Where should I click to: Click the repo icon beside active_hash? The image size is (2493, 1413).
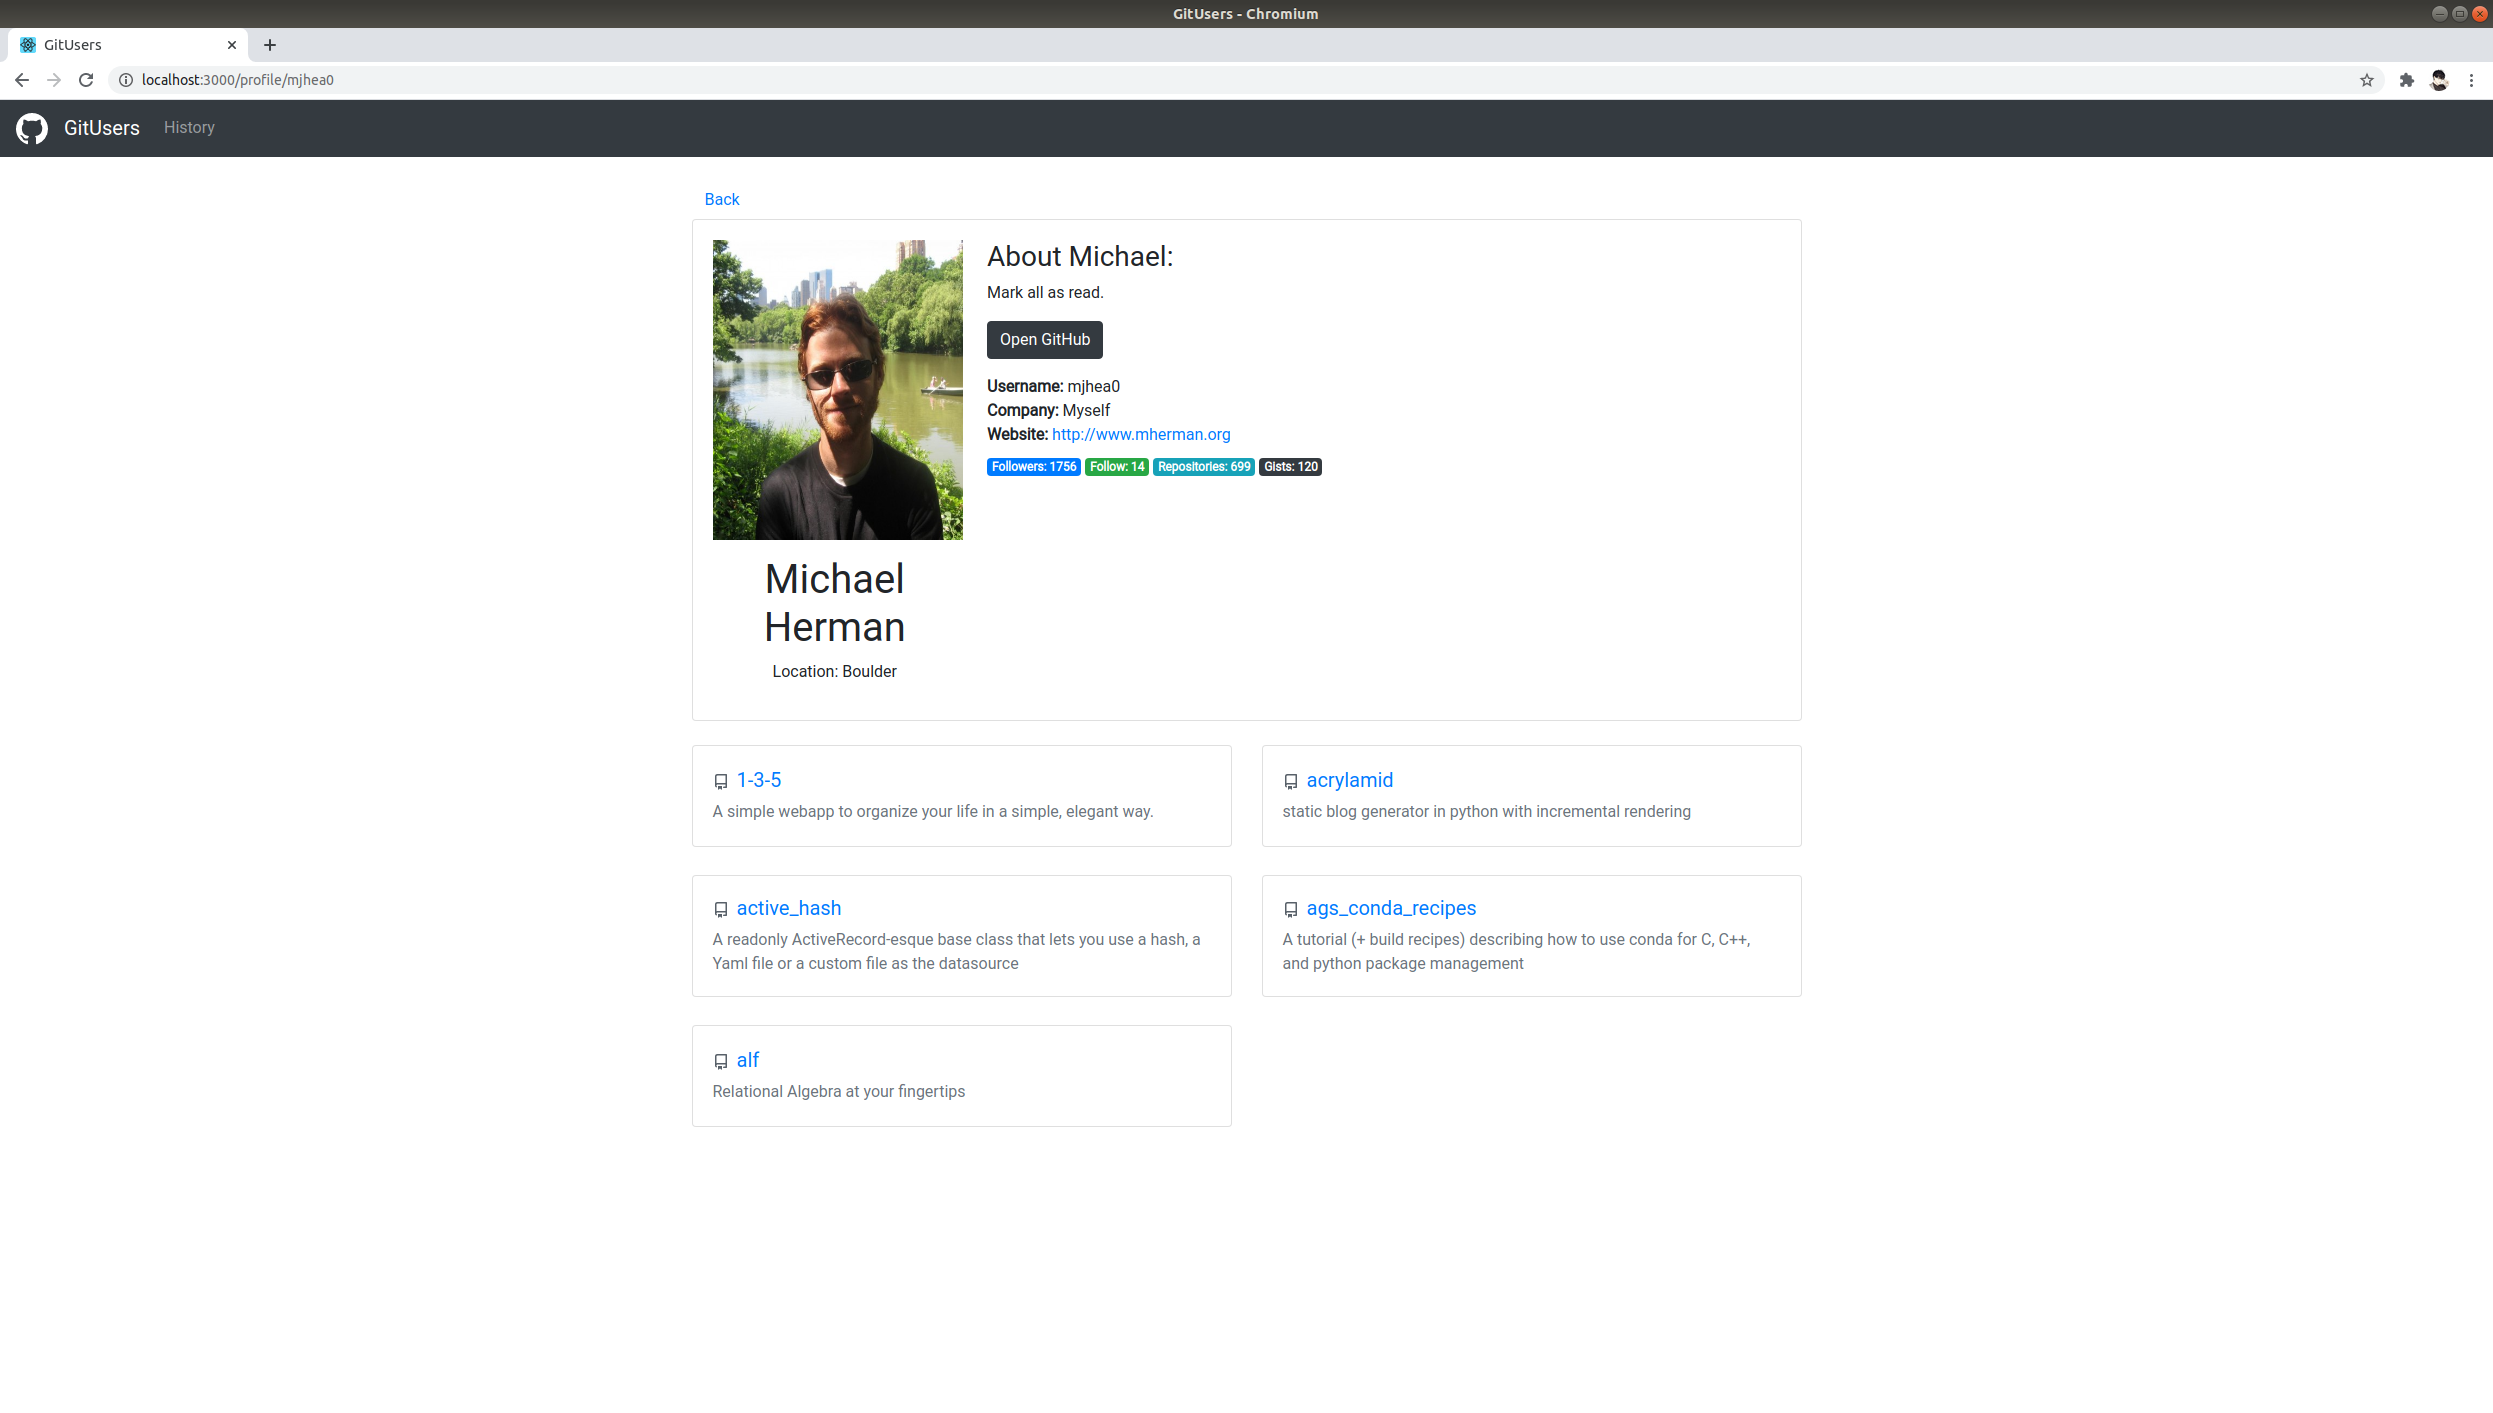pyautogui.click(x=720, y=910)
